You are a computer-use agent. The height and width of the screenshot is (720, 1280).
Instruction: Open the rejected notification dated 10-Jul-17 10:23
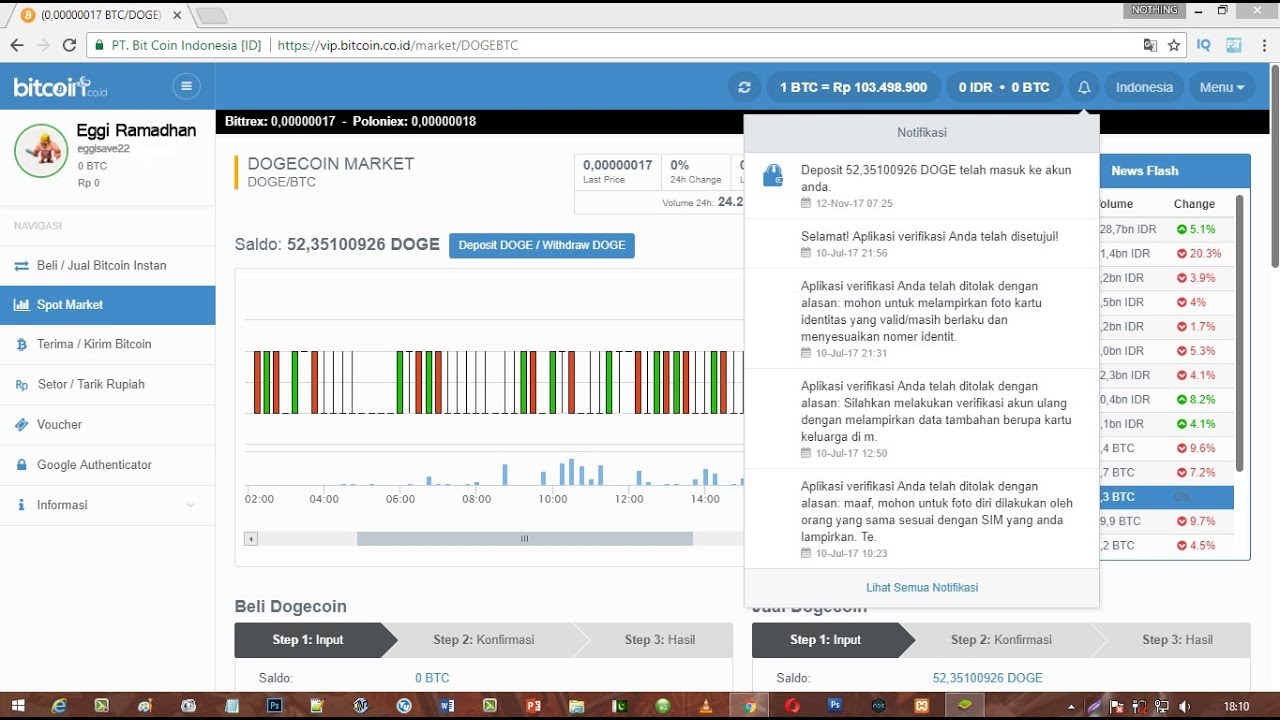coord(921,519)
